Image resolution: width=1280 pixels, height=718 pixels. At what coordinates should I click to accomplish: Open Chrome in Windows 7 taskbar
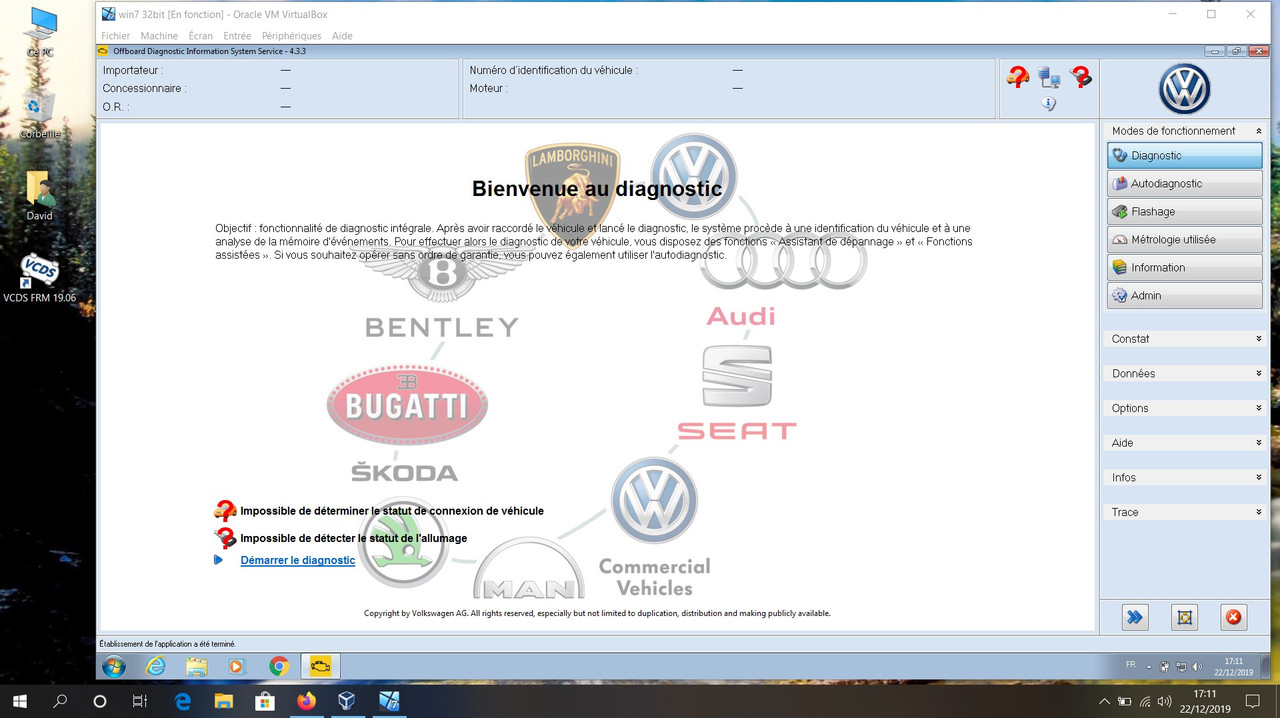279,666
